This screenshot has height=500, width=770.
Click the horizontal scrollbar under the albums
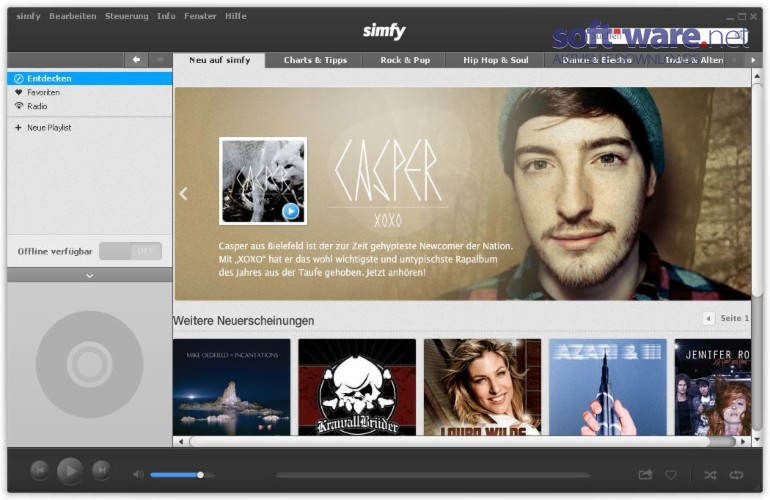pos(449,442)
